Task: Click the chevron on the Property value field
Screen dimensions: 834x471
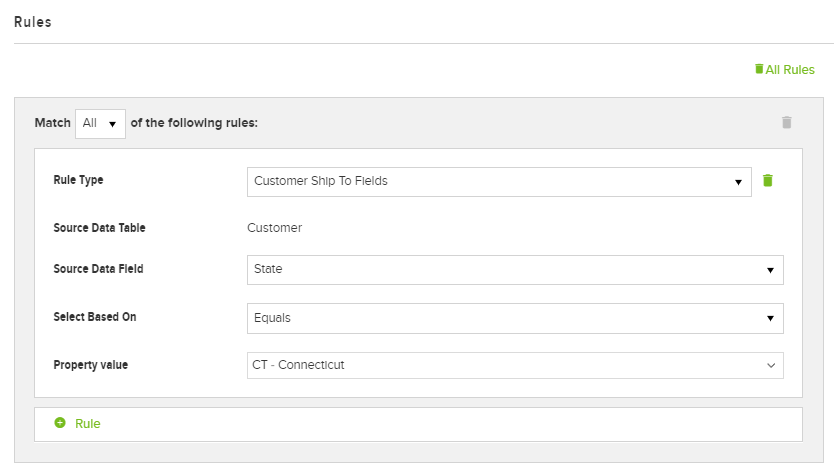Action: click(771, 366)
